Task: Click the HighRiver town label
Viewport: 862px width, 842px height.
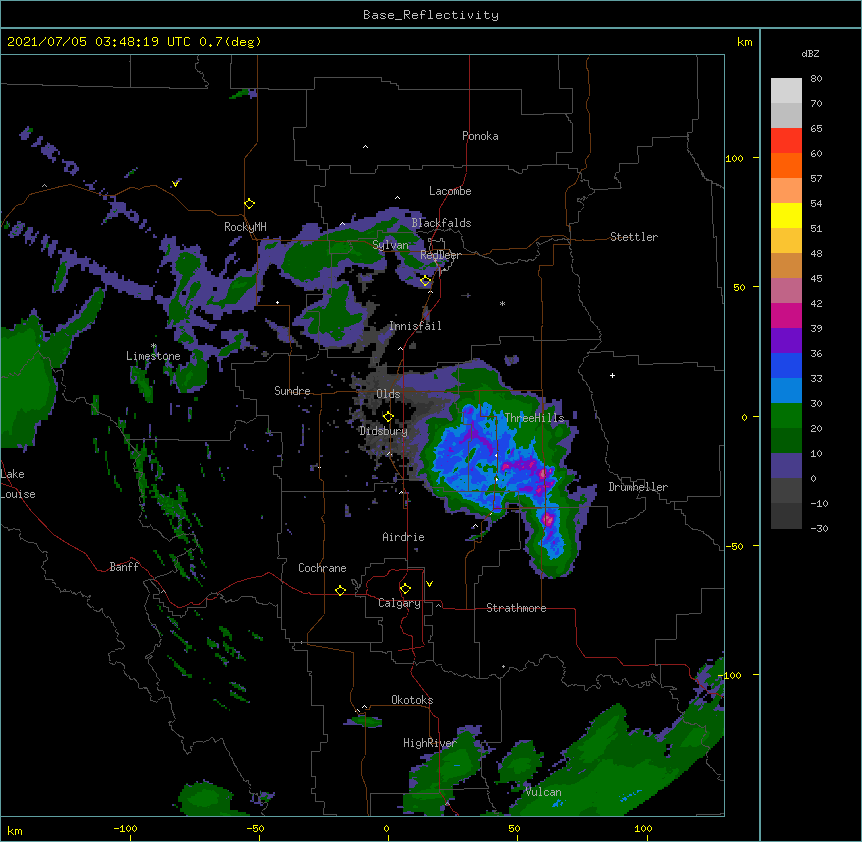Action: [430, 743]
